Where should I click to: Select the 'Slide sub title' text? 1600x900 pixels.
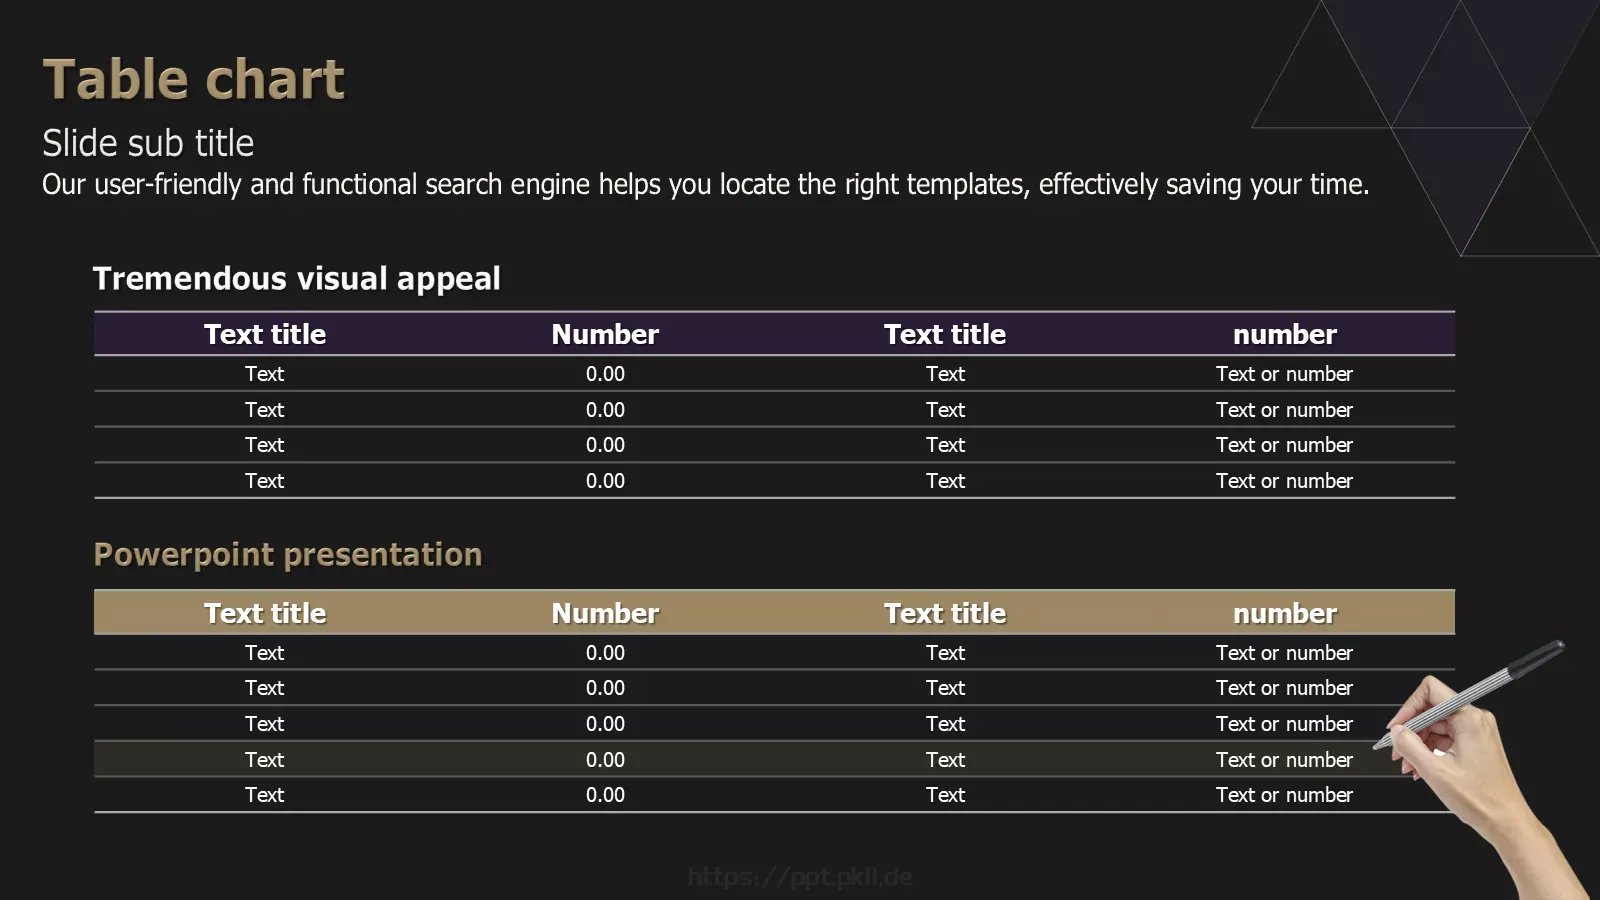pos(148,143)
